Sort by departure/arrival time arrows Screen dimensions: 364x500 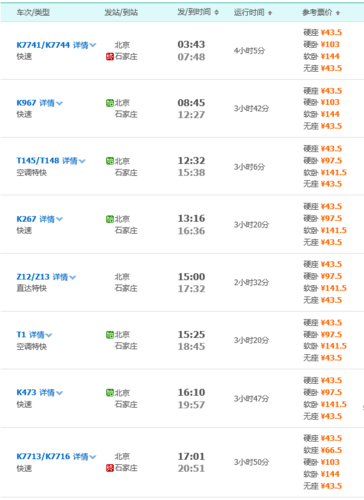(217, 12)
